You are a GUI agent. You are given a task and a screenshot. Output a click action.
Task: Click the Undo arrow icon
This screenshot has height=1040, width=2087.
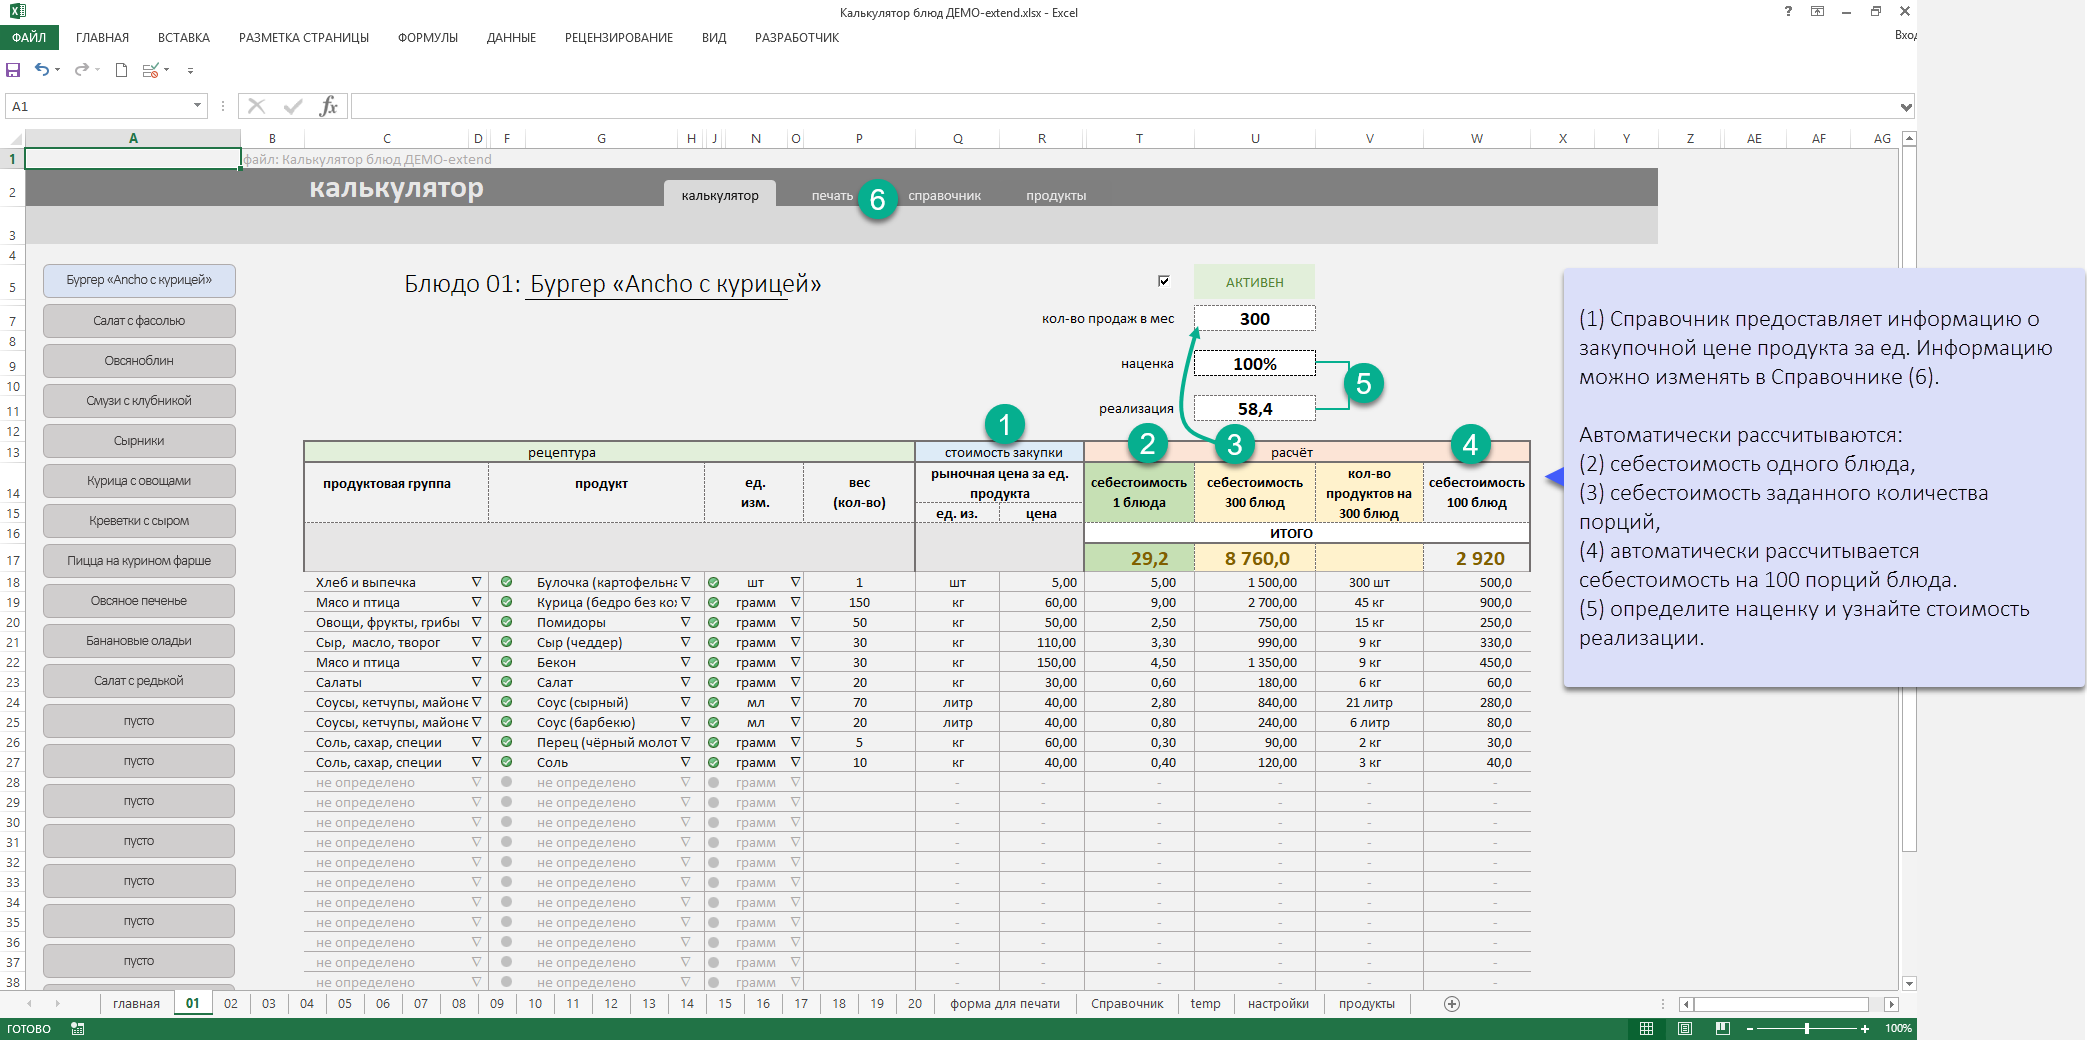[42, 69]
